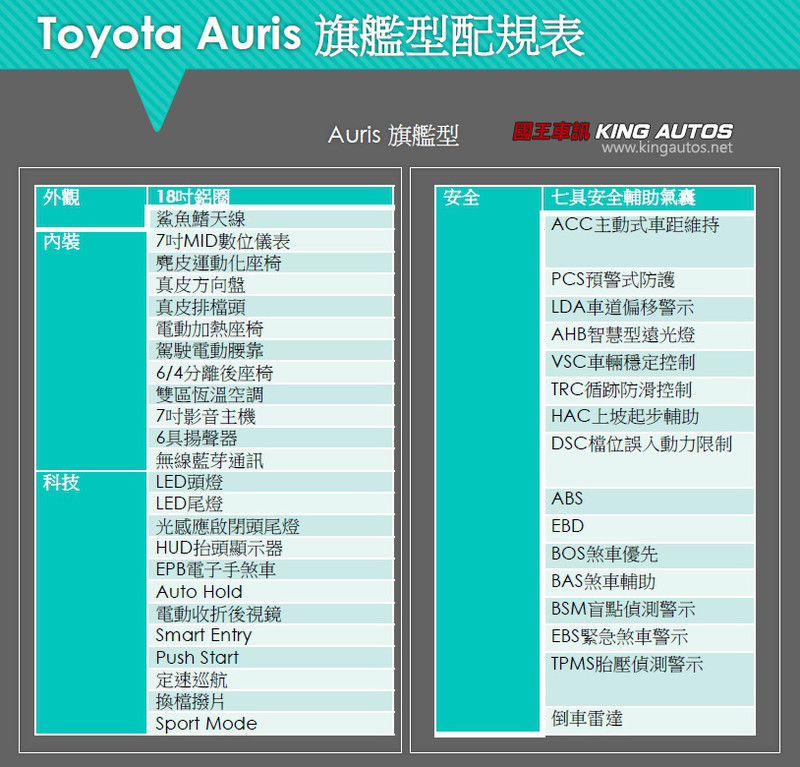Click the 'Auto Hold' row
The width and height of the screenshot is (800, 767).
click(x=270, y=591)
